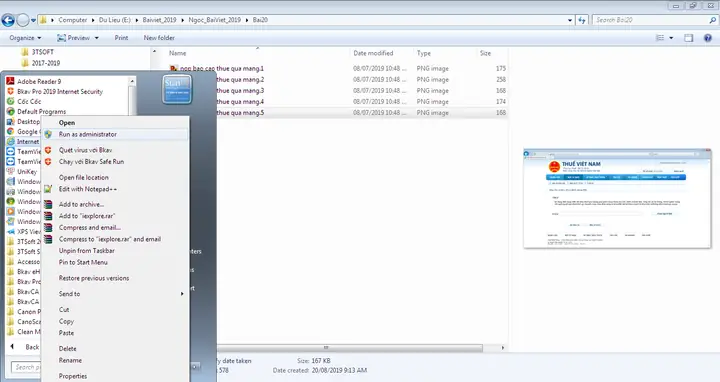Click the 3TSOFT folder in the navigation pane

click(x=37, y=52)
